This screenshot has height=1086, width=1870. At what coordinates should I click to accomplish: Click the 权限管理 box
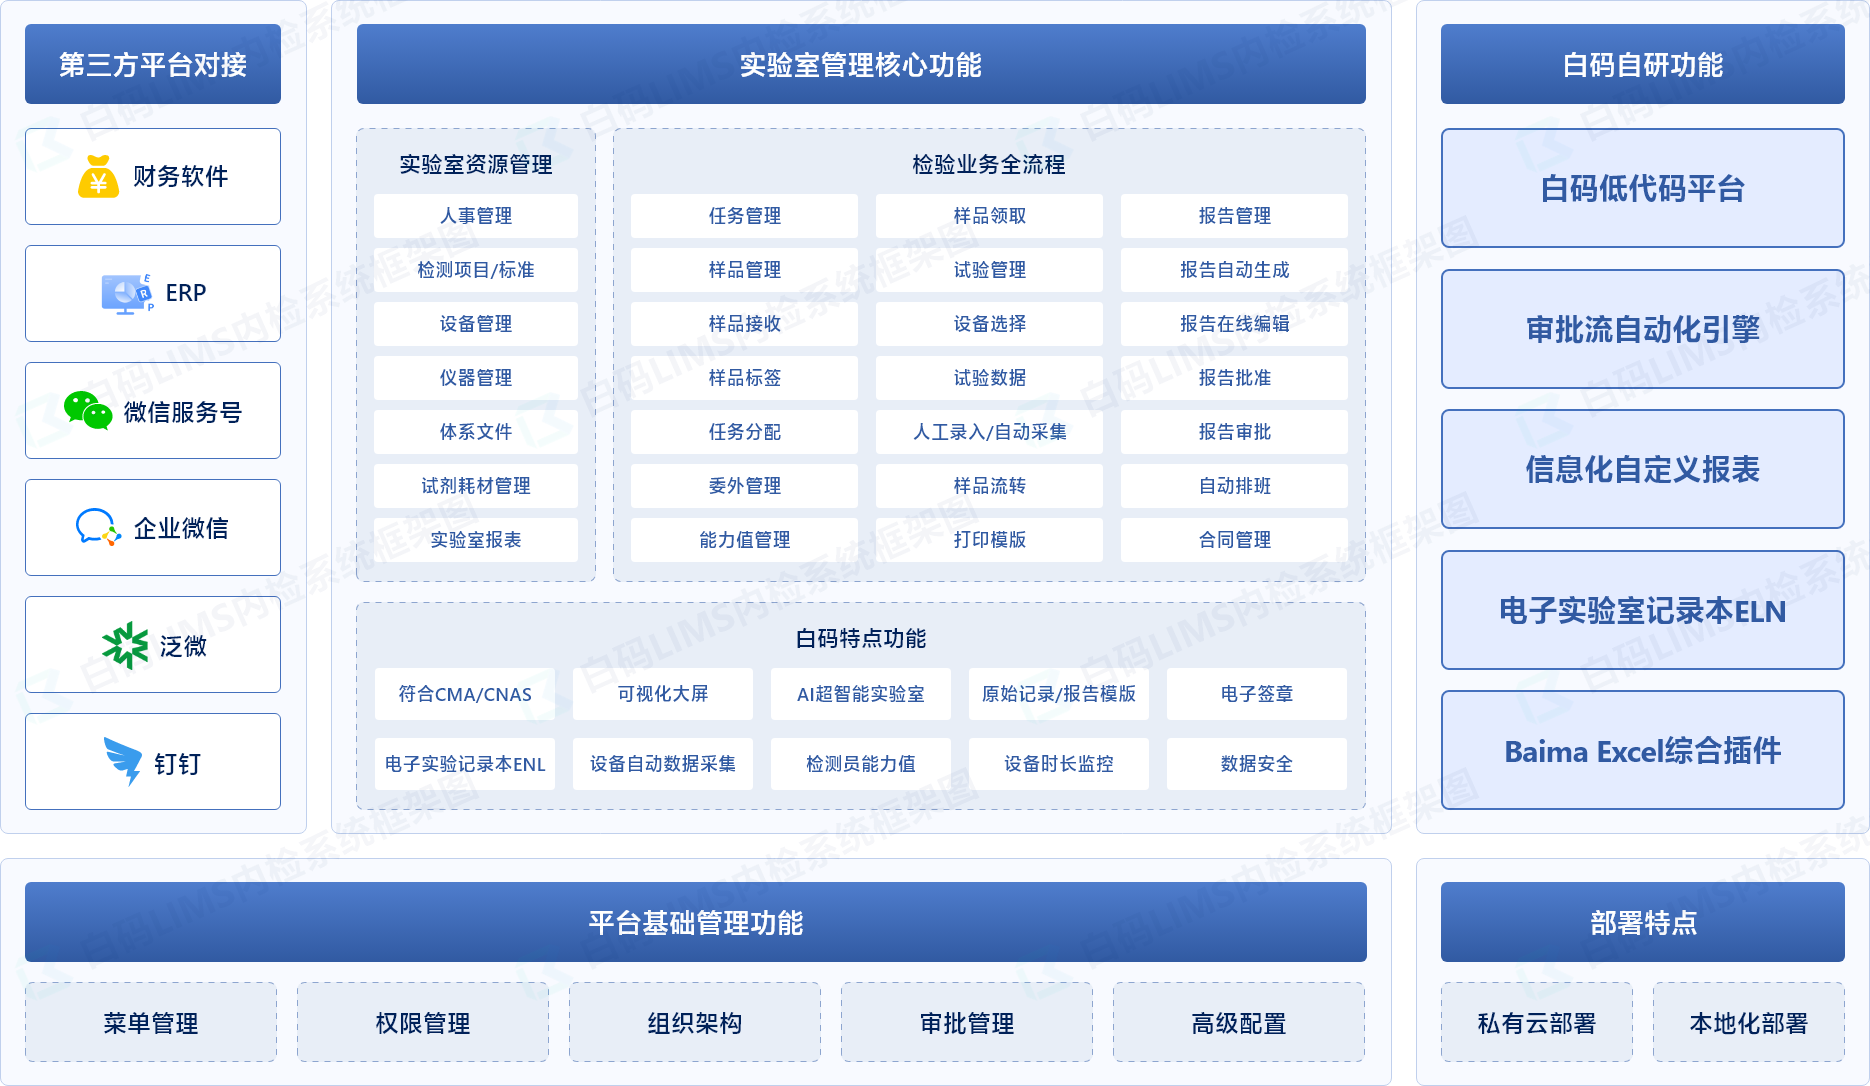click(x=423, y=1022)
